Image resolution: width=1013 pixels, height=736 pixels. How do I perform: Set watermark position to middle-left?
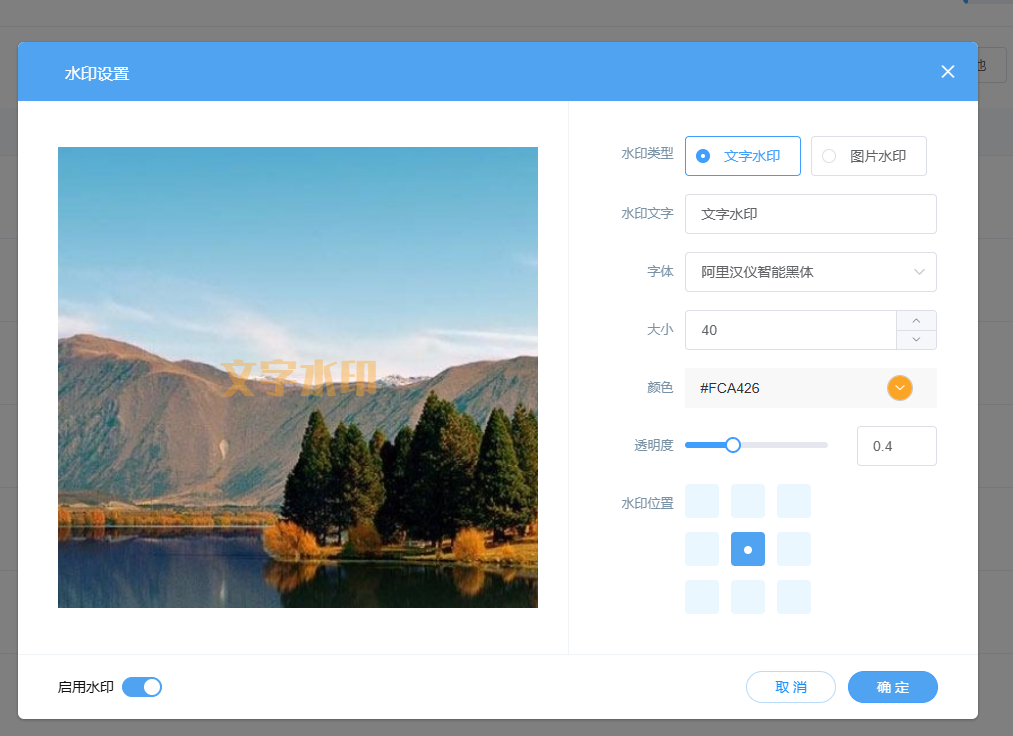pyautogui.click(x=702, y=549)
